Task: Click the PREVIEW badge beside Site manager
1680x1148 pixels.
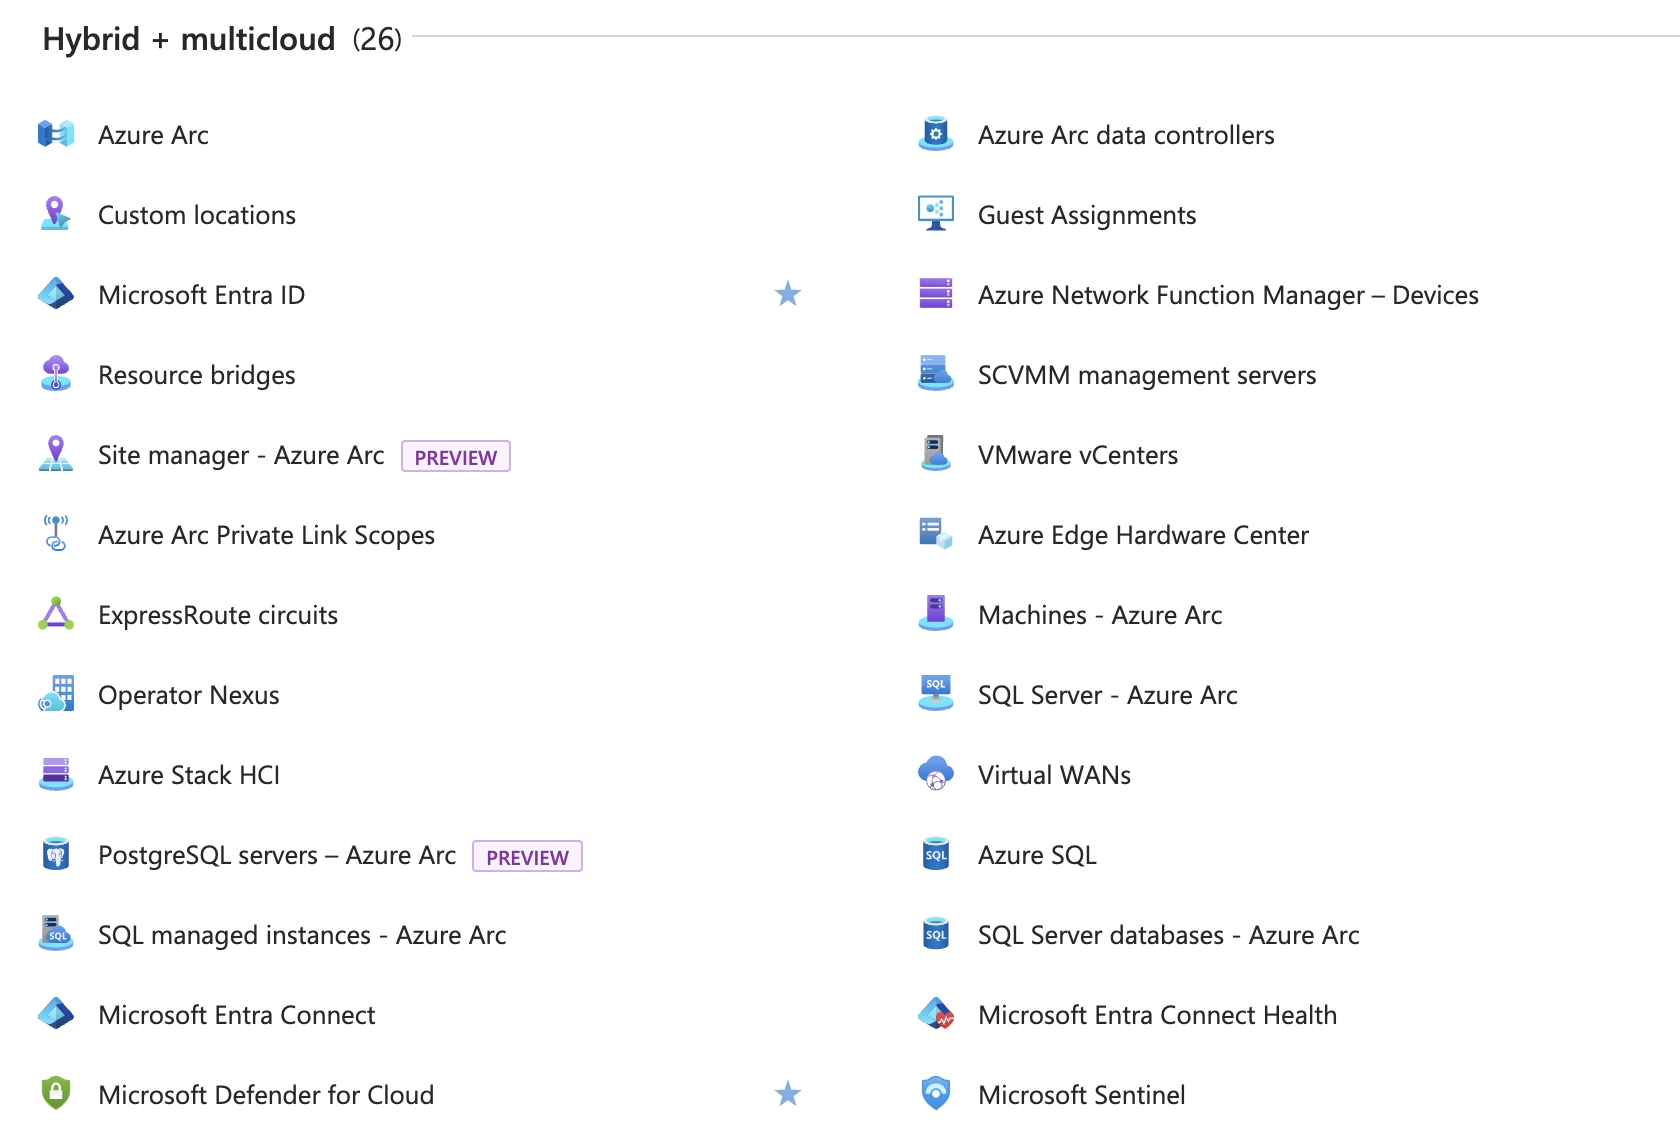Action: point(456,456)
